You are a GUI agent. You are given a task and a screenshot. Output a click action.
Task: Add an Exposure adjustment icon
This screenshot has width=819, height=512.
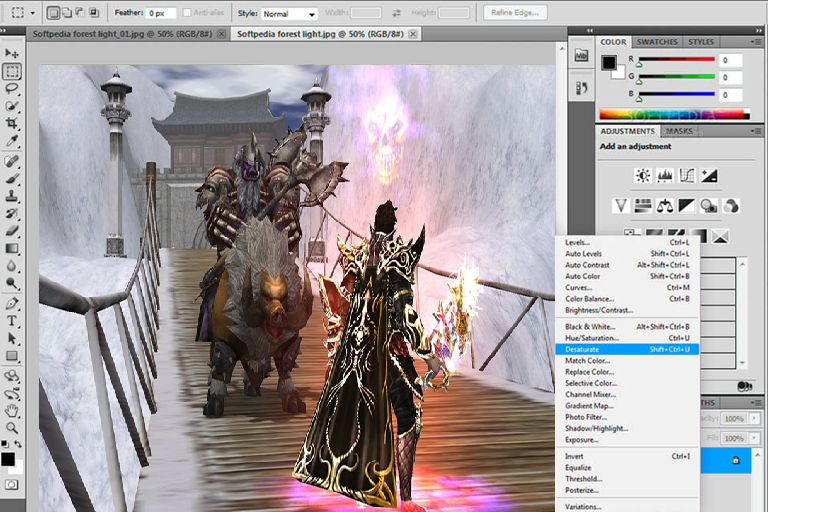[709, 176]
